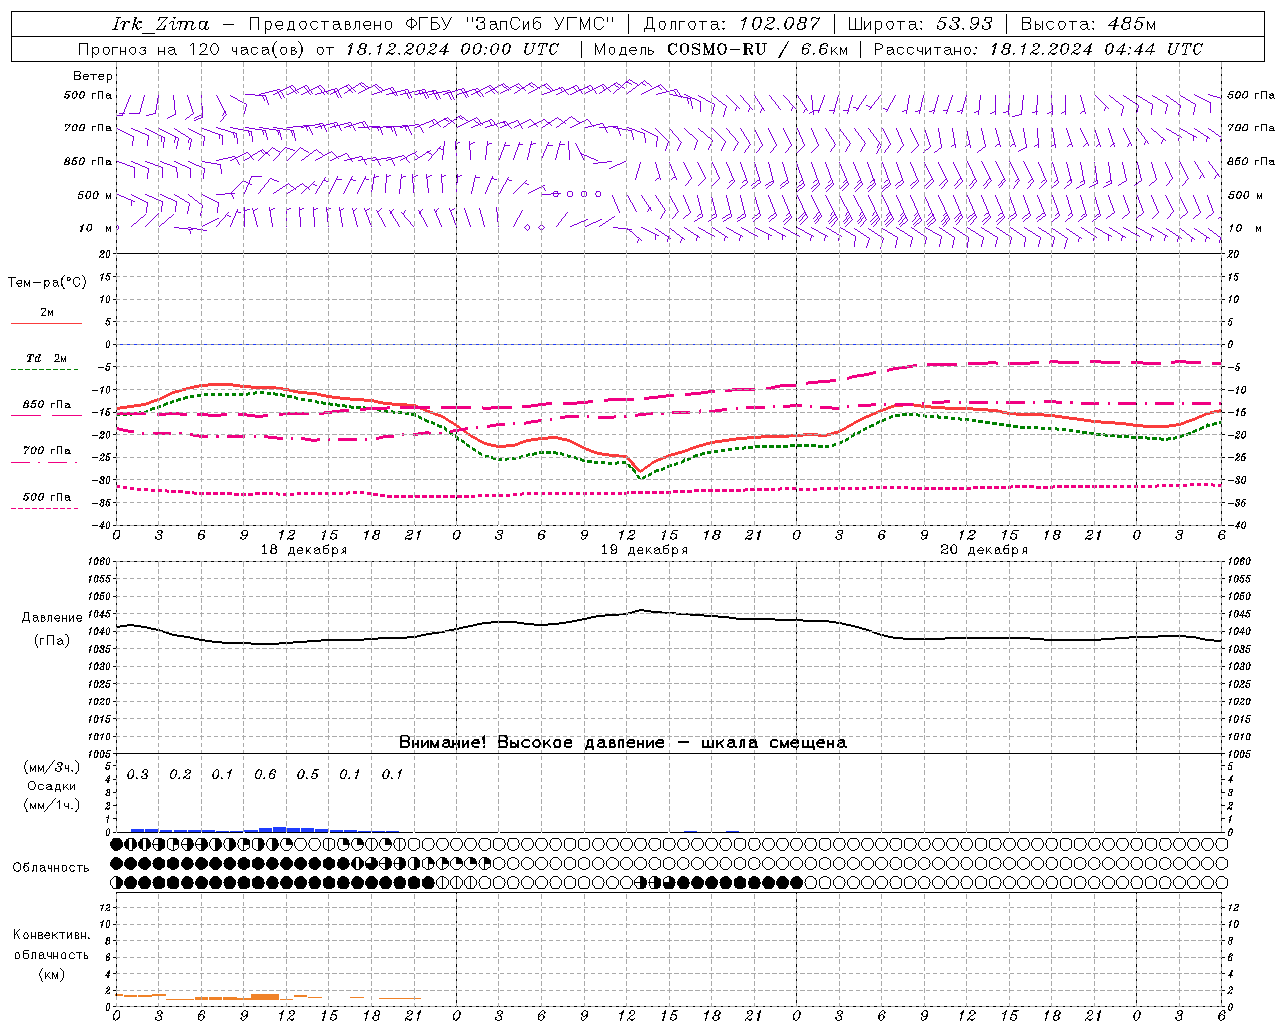
Task: Click the computed time Рассчитано: 18.12.2024 04:44 UTC
Action: (1038, 49)
